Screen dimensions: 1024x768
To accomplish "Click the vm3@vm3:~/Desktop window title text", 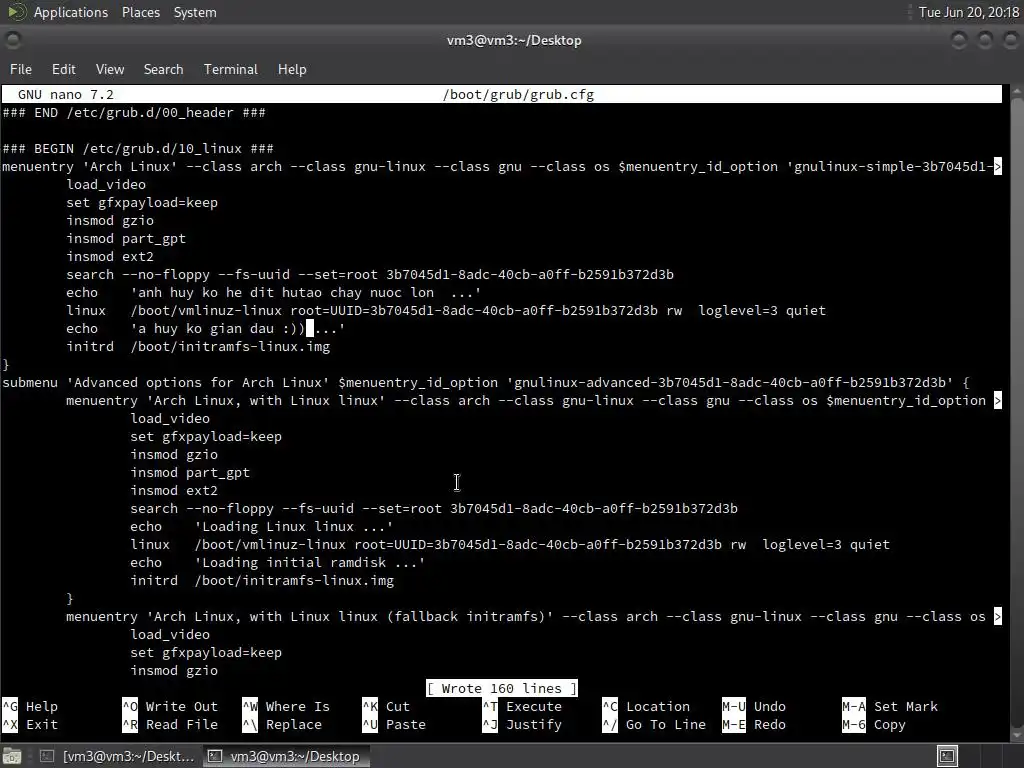I will [514, 40].
